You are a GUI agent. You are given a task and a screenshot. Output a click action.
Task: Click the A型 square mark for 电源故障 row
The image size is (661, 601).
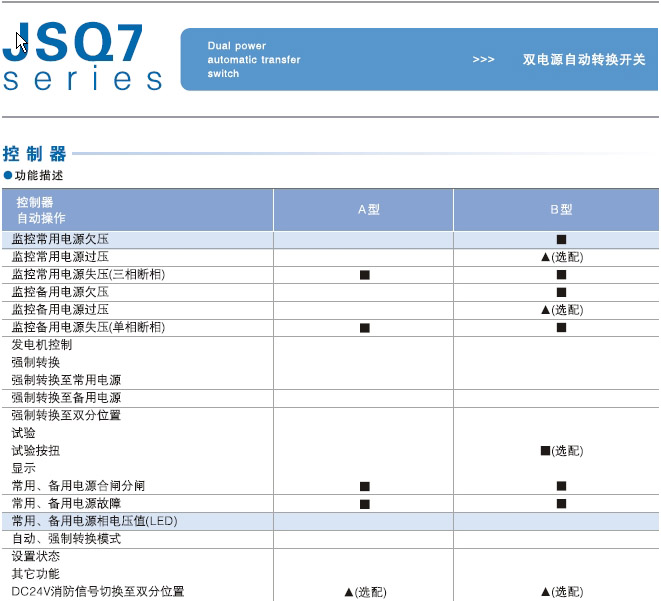pyautogui.click(x=365, y=504)
